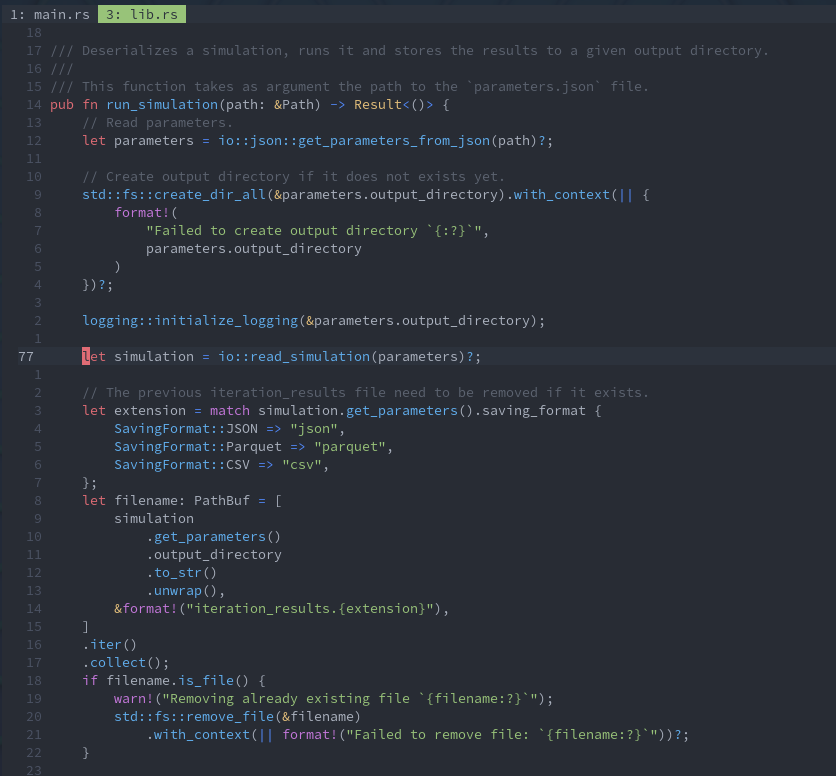Screen dimensions: 836x776
Task: Click filename.is_file() condition
Action: click(178, 681)
